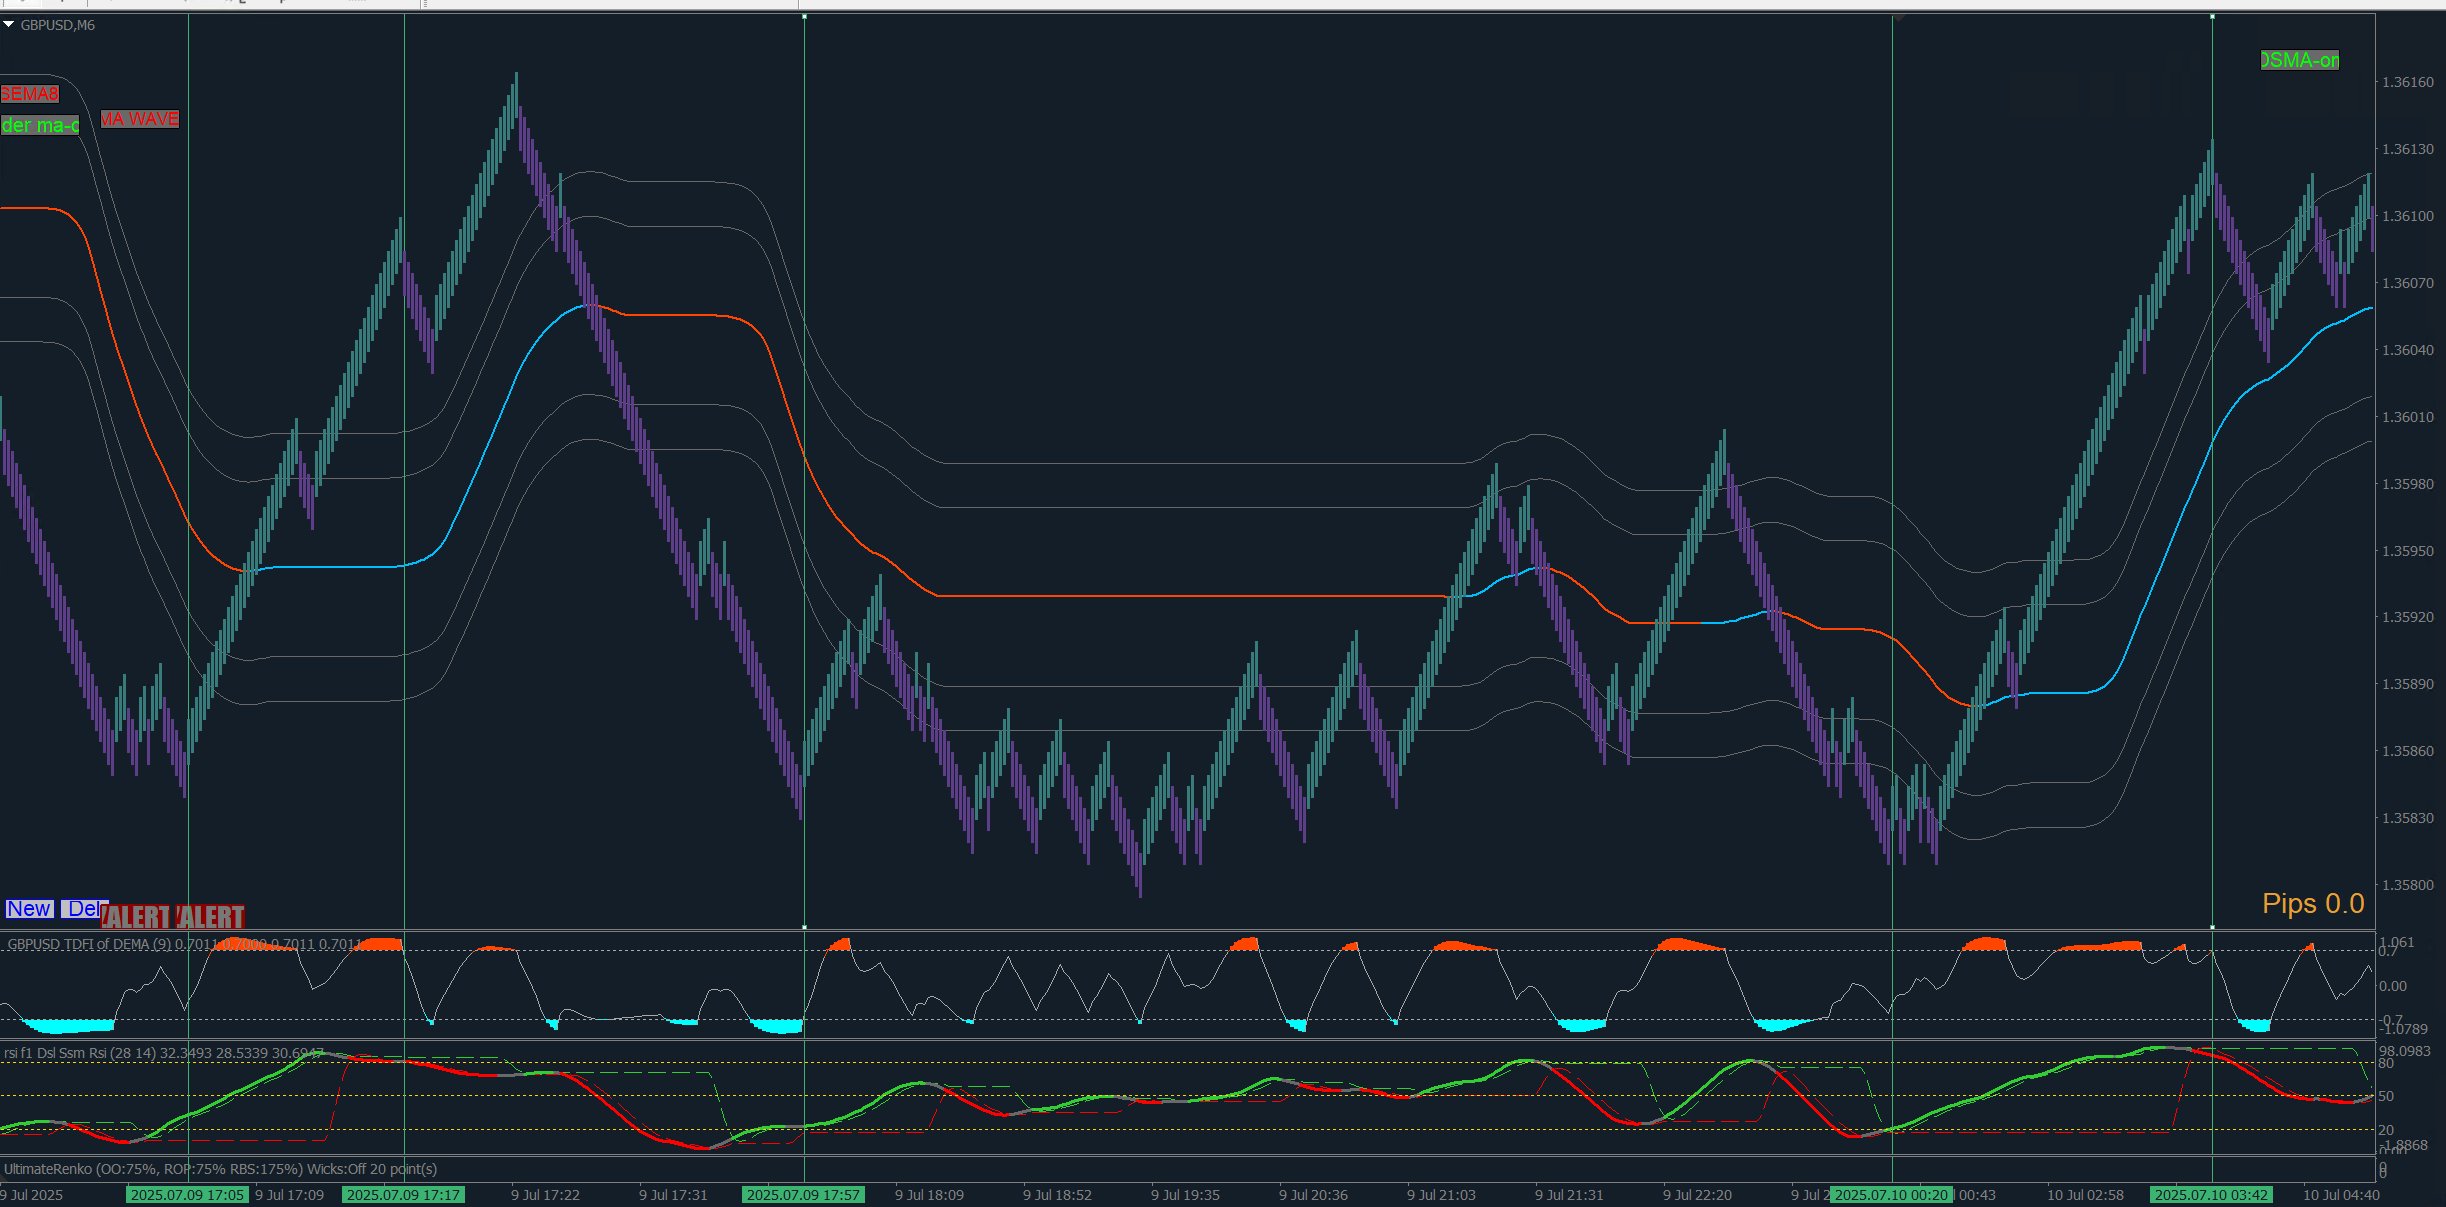The image size is (2446, 1207).
Task: Toggle the red SEMA8 indicator button
Action: [x=30, y=94]
